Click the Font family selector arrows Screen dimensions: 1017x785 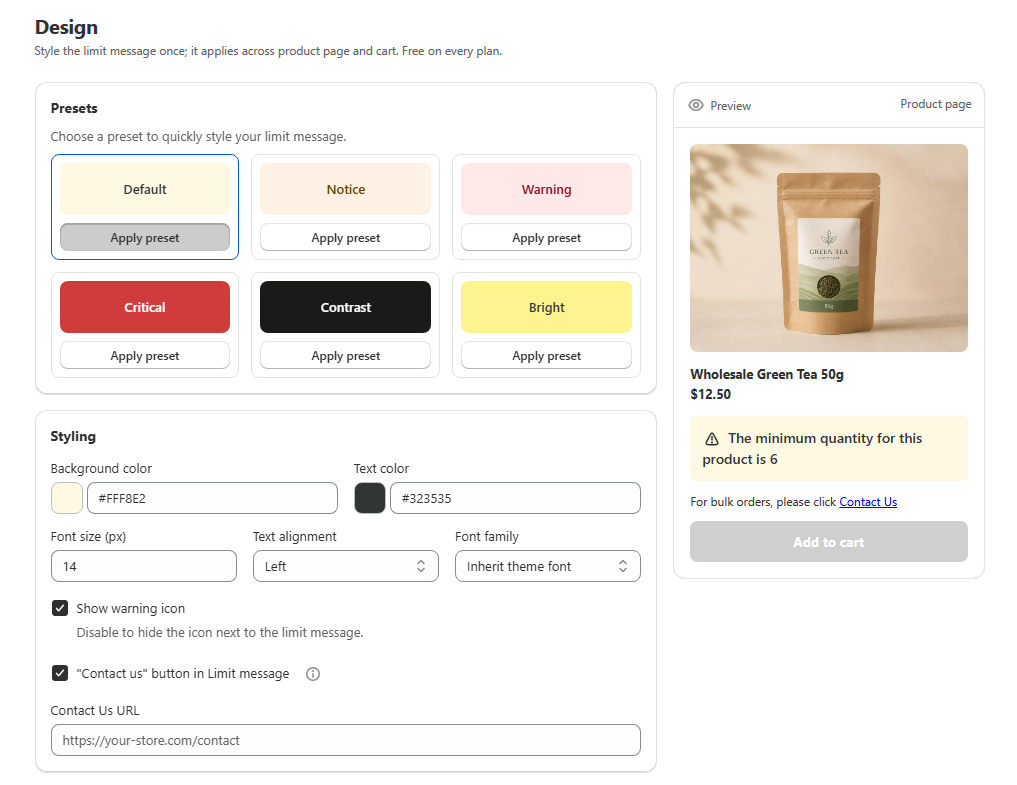pyautogui.click(x=623, y=566)
